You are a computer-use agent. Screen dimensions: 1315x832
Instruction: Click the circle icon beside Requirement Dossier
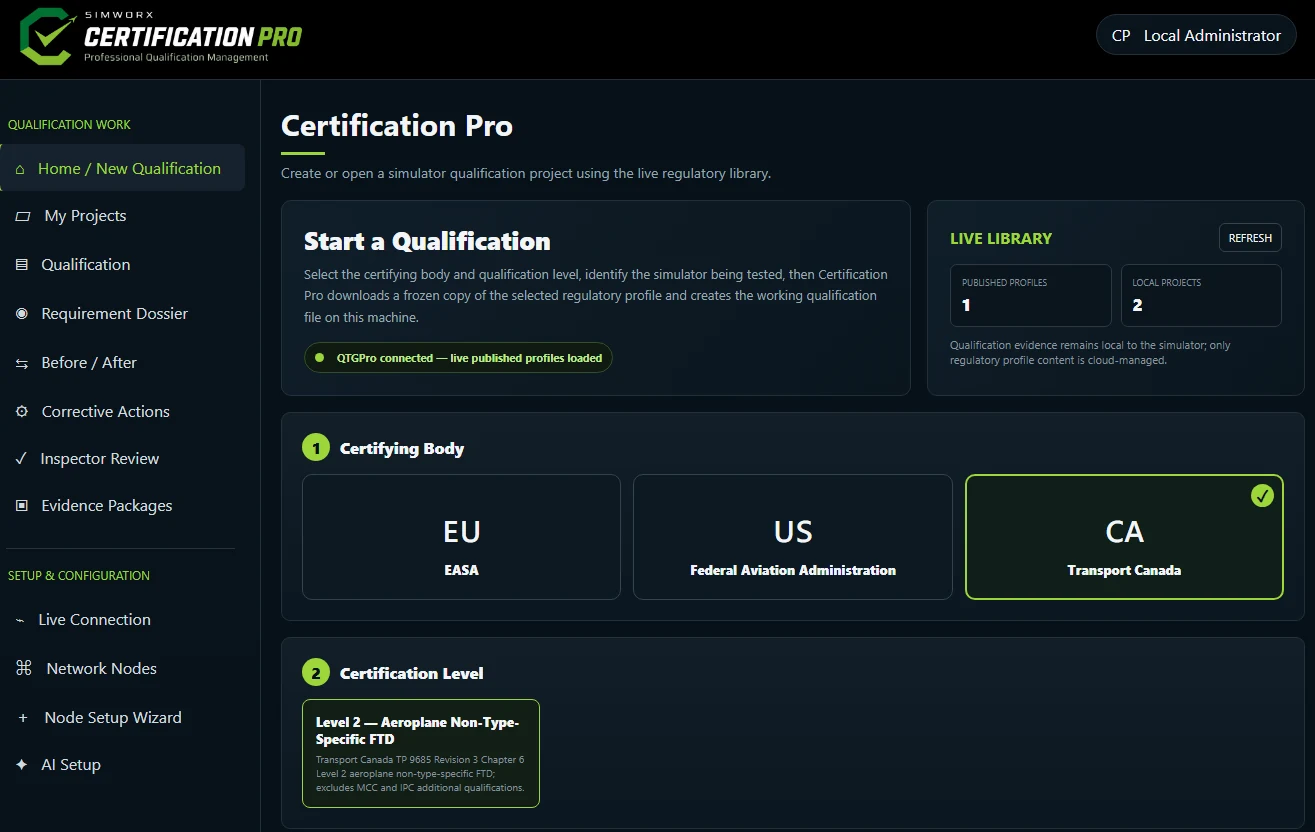pyautogui.click(x=22, y=314)
